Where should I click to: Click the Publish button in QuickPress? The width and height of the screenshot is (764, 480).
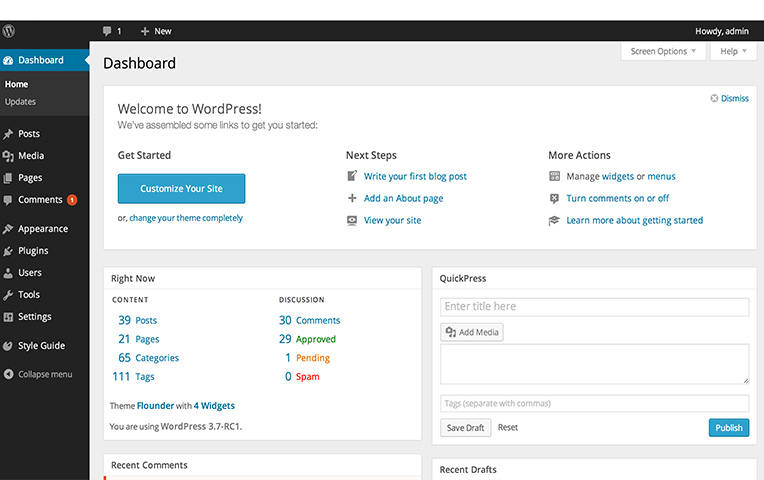pos(728,427)
